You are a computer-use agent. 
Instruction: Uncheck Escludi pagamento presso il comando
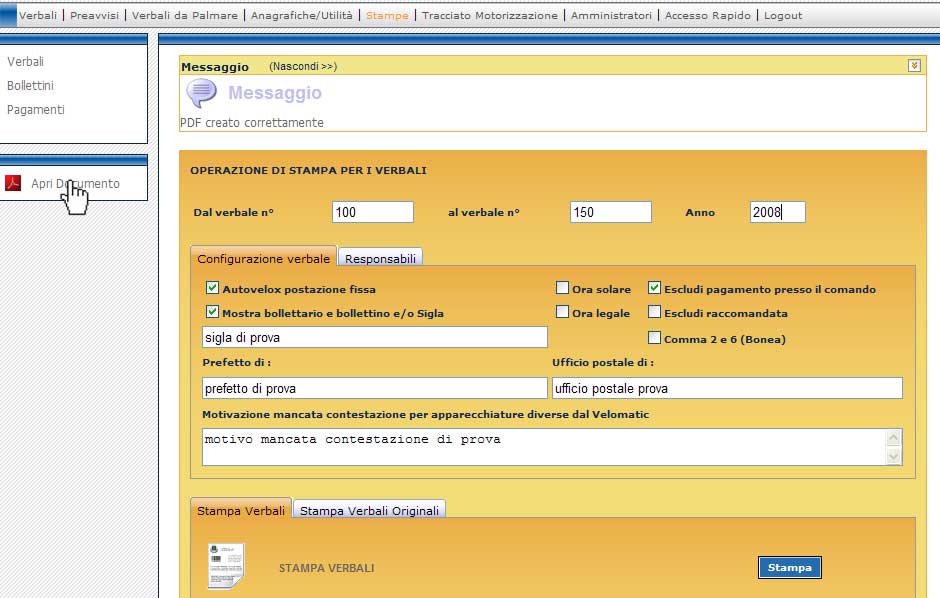(655, 288)
